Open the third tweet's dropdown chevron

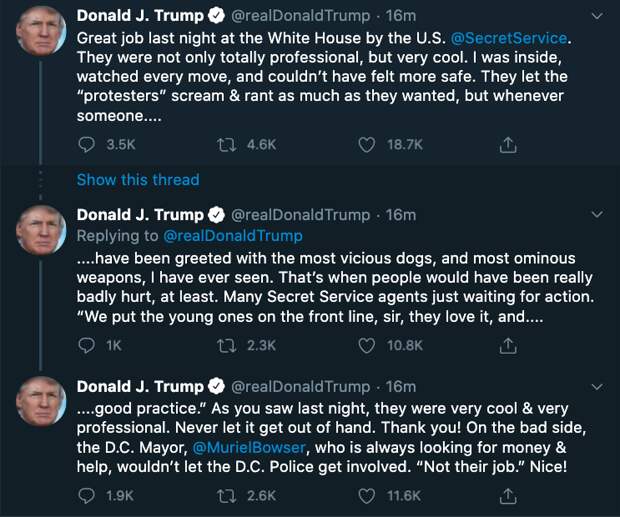(x=598, y=386)
